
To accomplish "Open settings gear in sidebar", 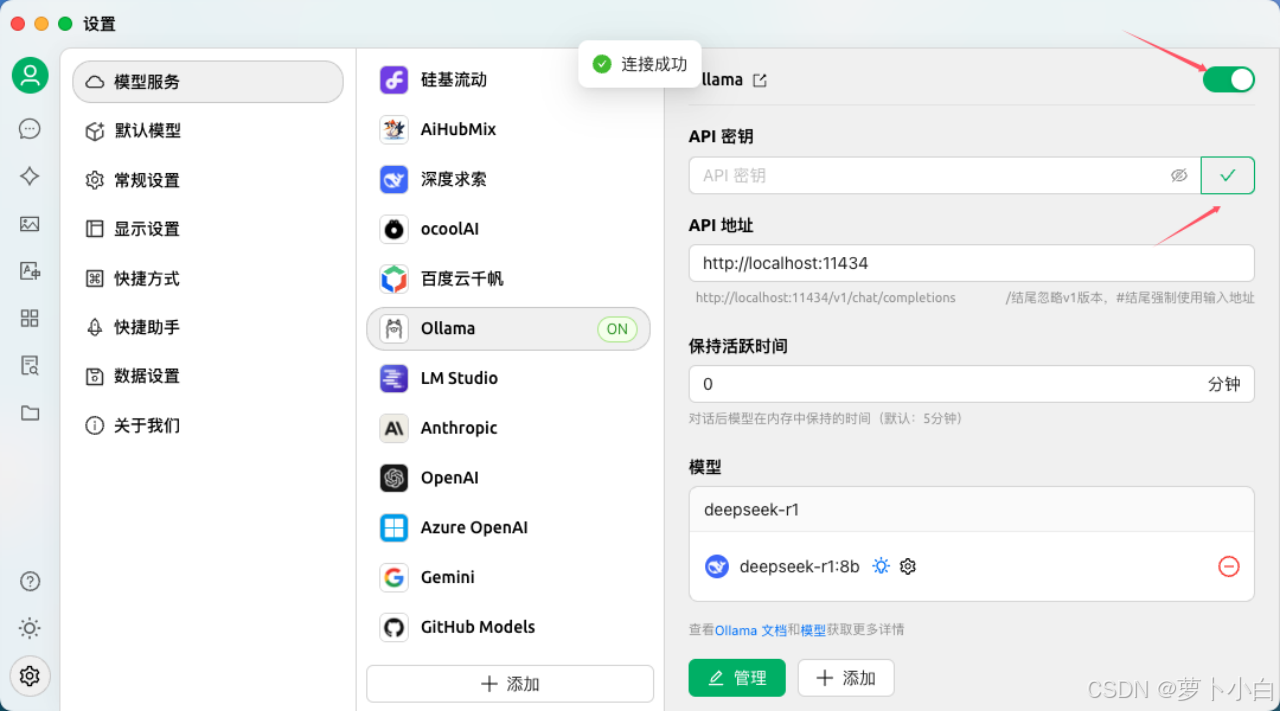I will tap(30, 676).
